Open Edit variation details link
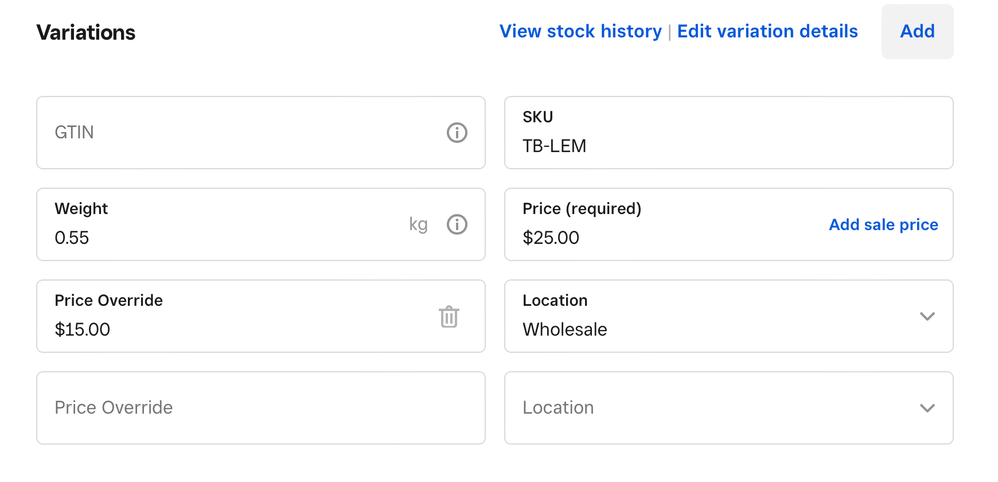 767,32
